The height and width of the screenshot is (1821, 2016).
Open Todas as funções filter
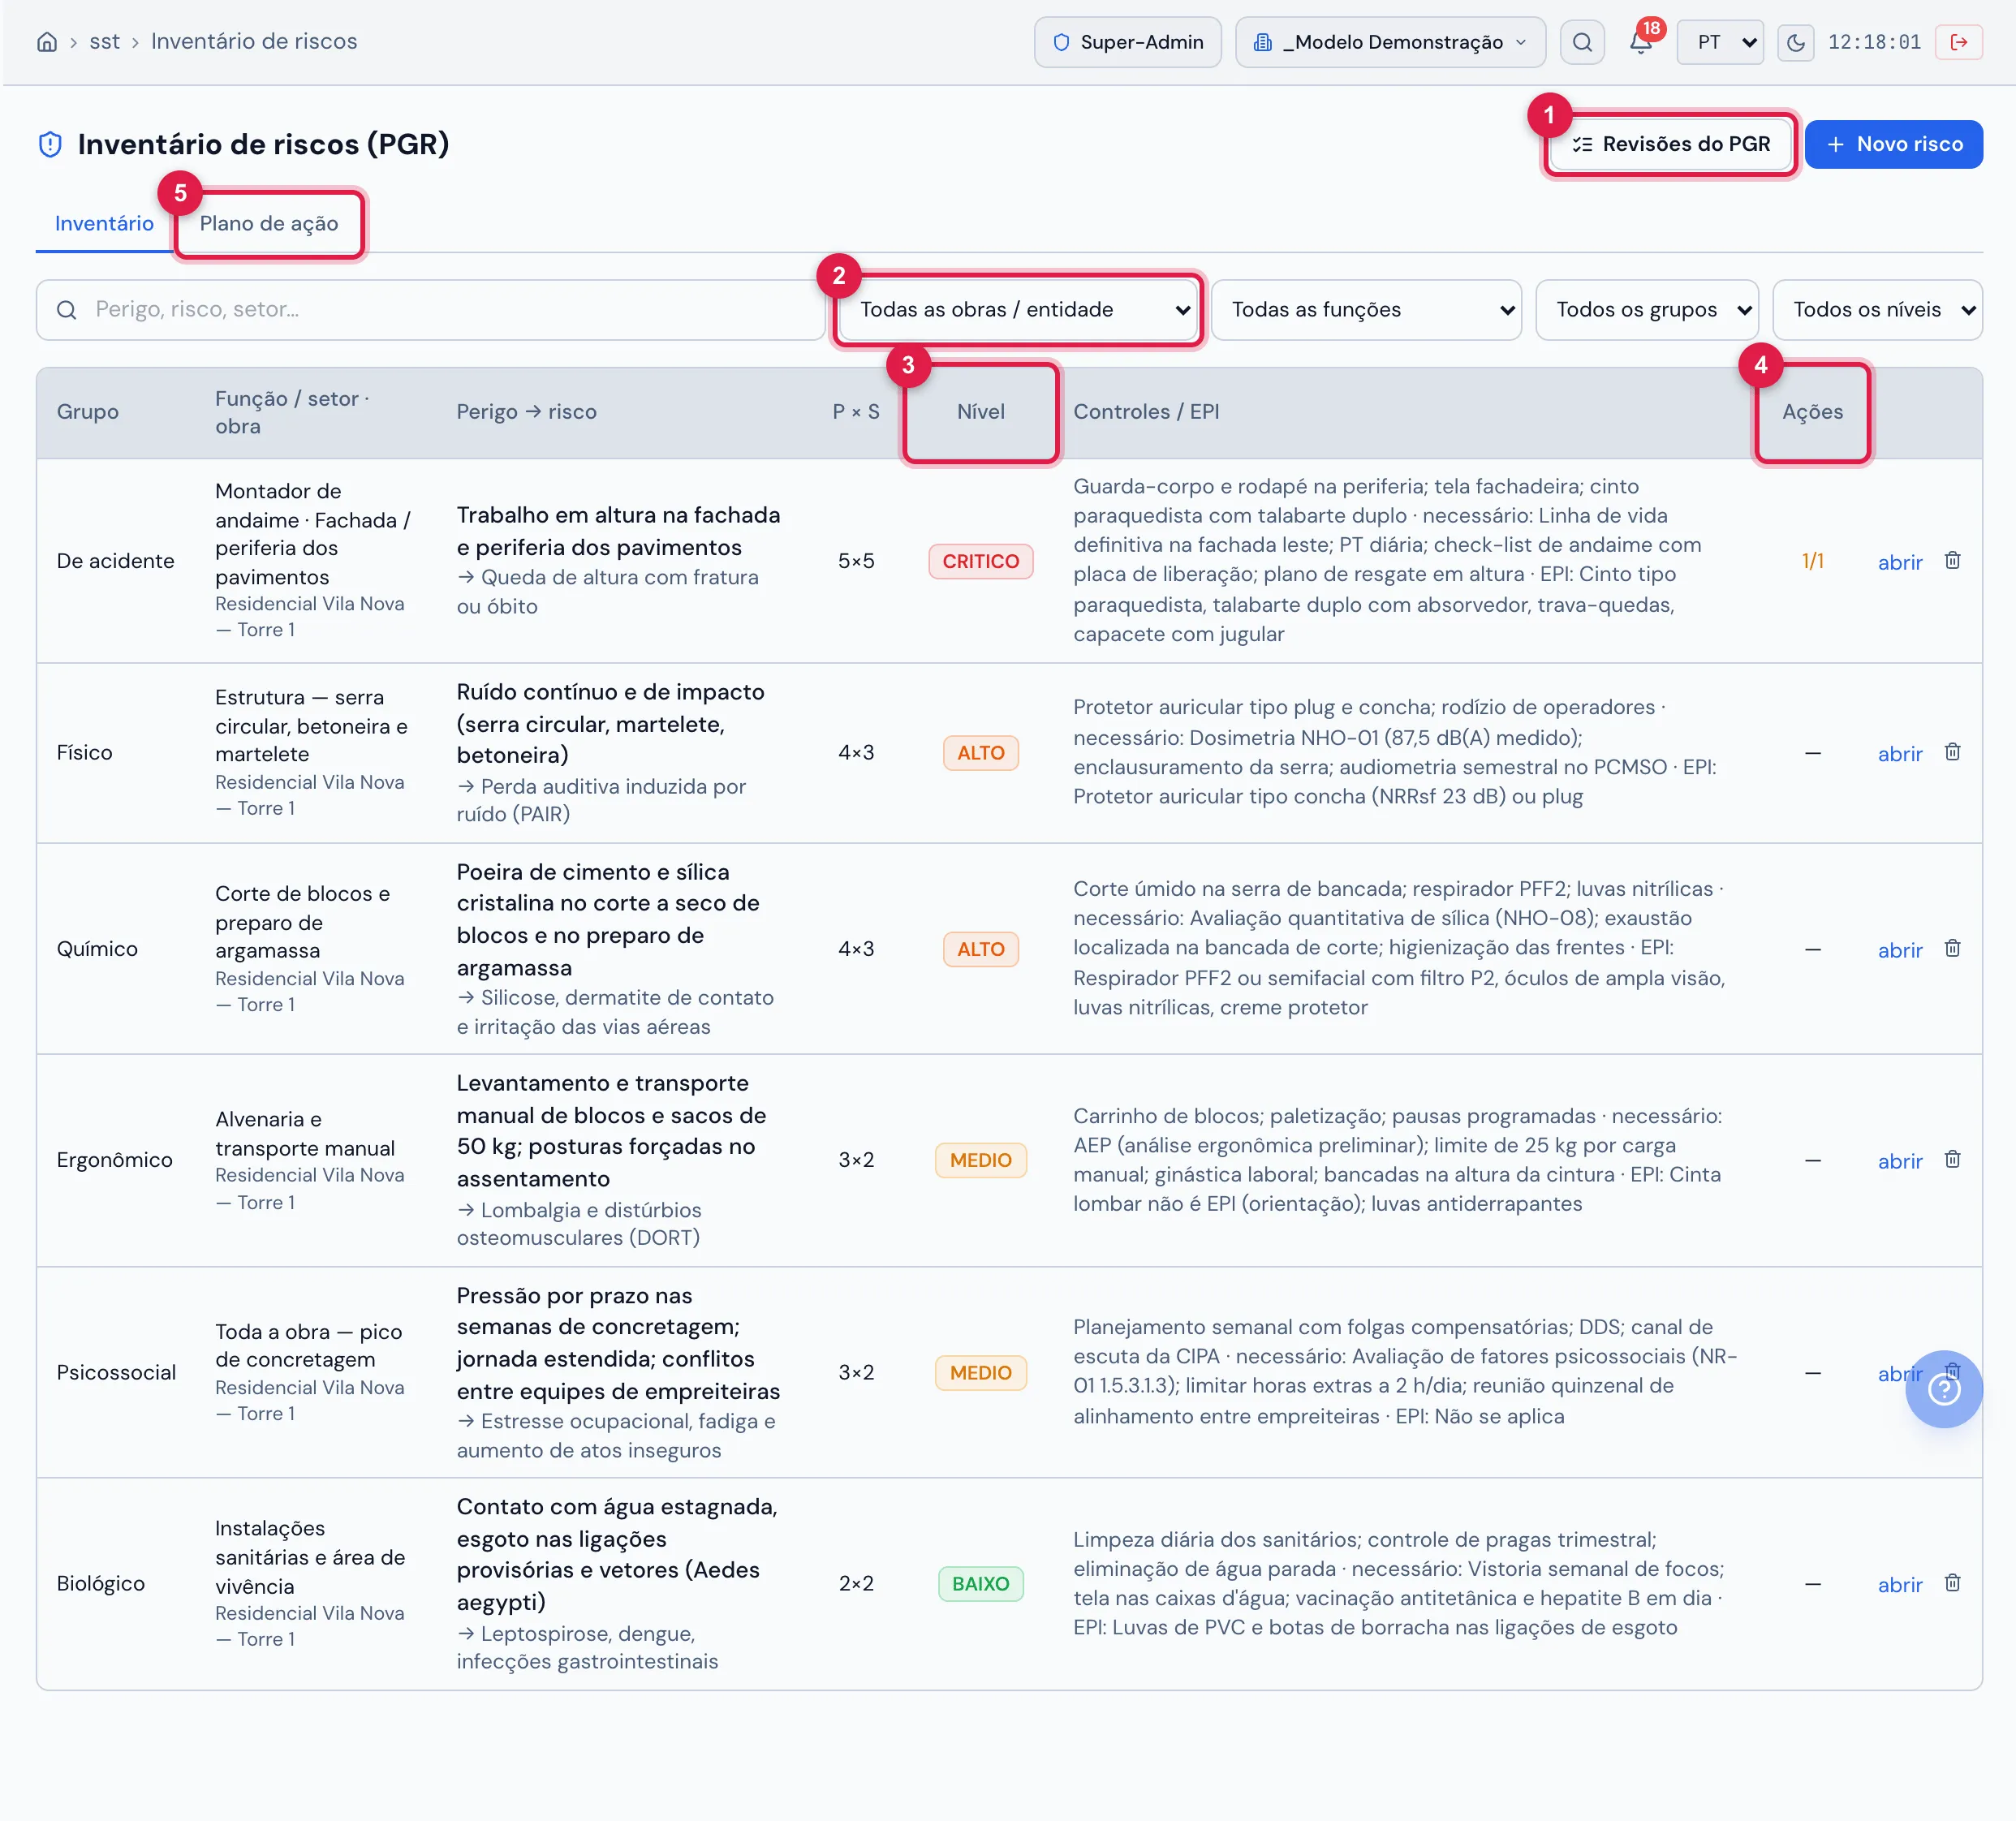click(1366, 310)
